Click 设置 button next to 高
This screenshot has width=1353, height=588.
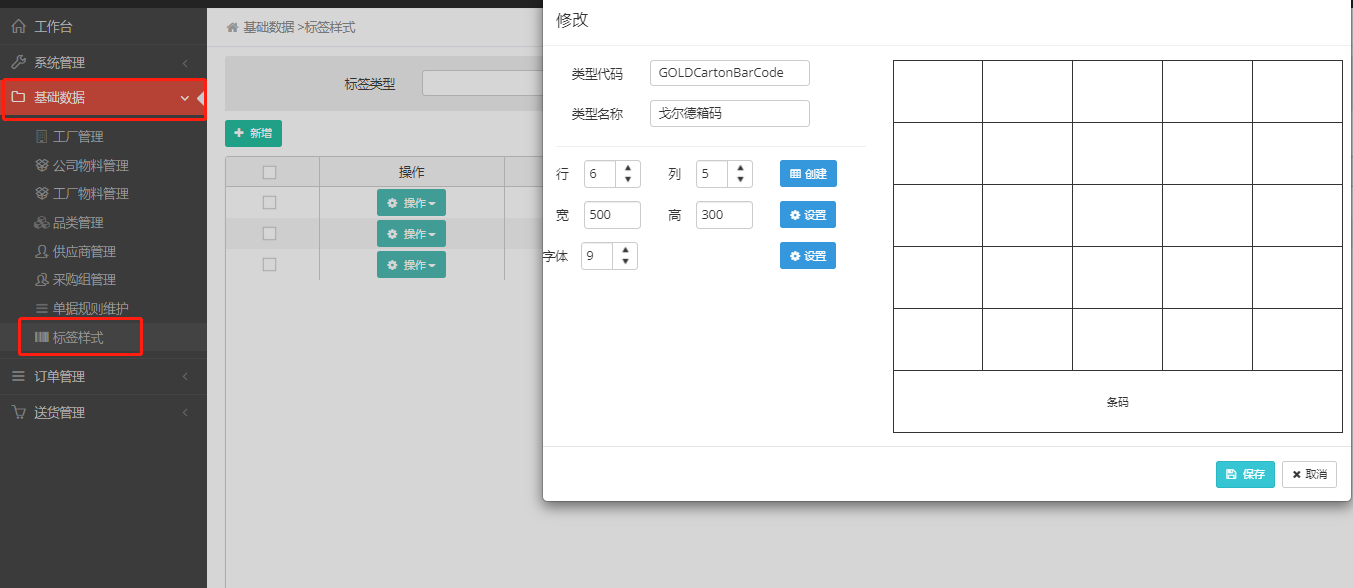808,215
